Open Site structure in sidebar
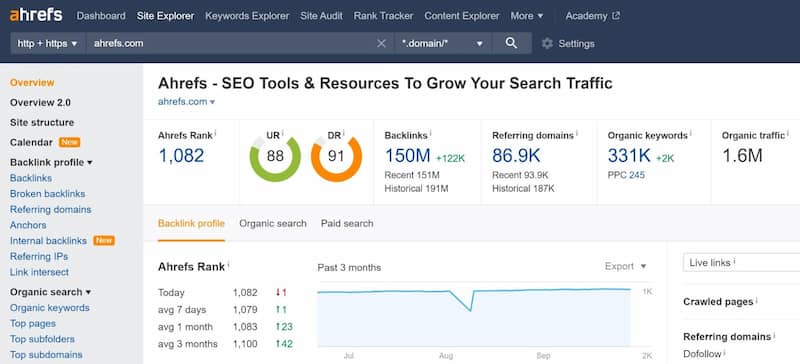 [x=42, y=123]
